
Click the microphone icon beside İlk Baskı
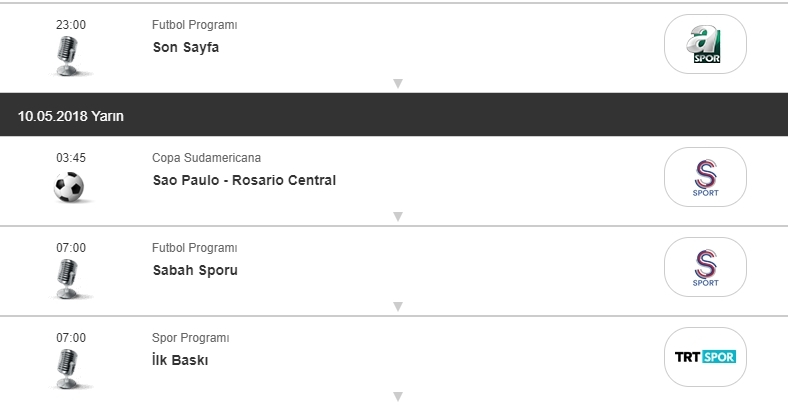point(69,367)
